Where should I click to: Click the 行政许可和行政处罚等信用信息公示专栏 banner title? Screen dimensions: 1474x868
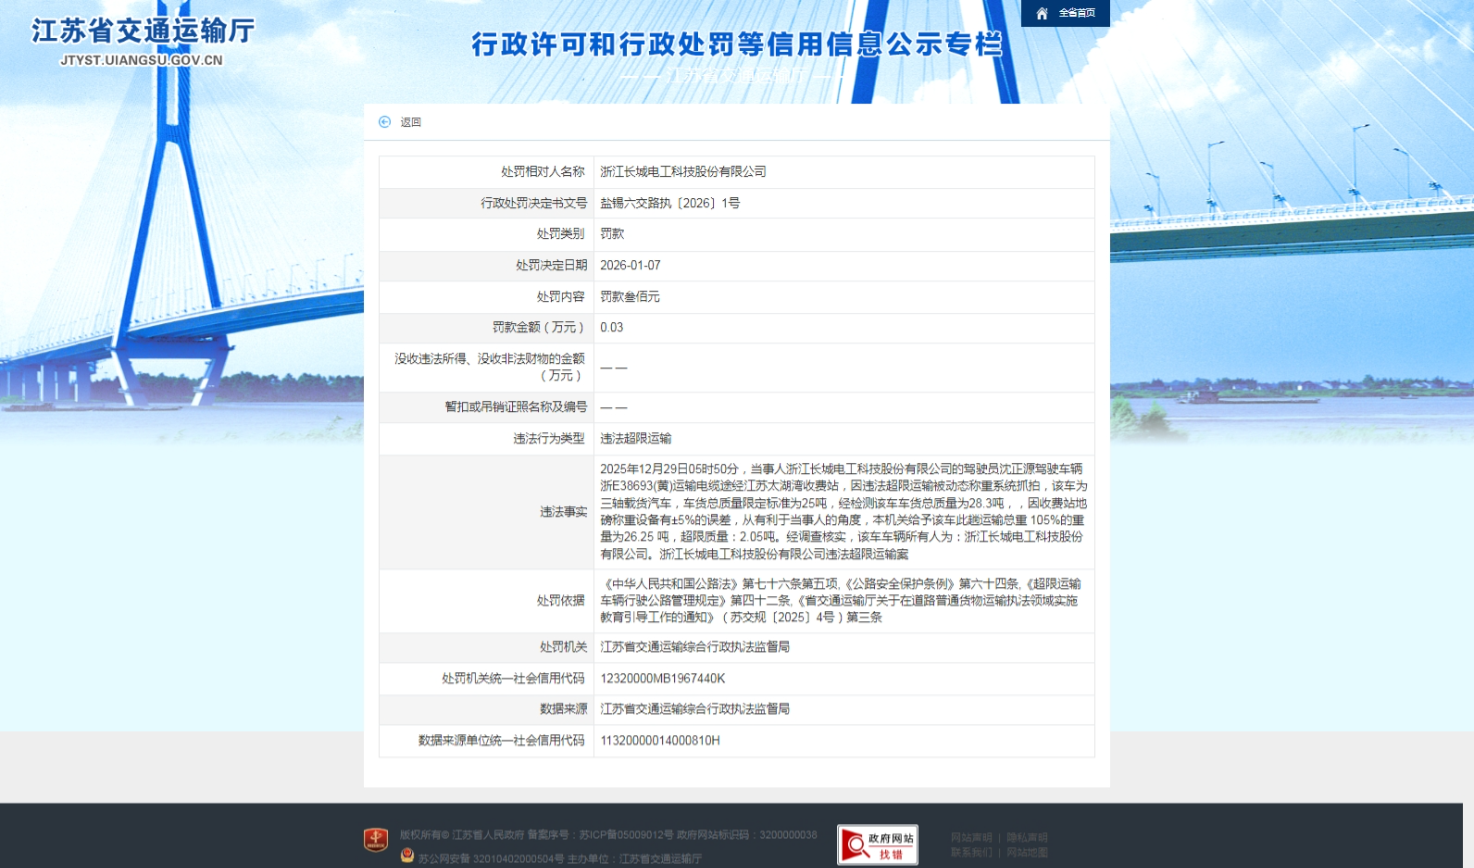click(736, 45)
